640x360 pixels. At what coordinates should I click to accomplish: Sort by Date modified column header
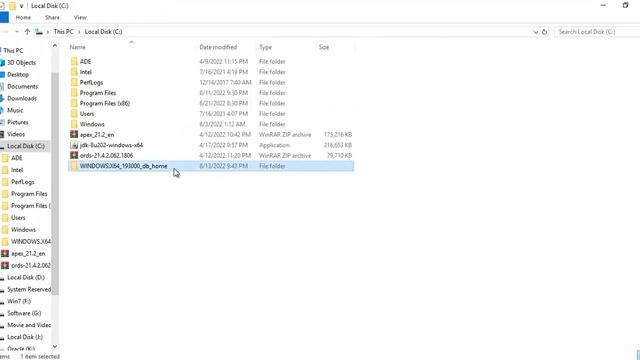pyautogui.click(x=218, y=47)
